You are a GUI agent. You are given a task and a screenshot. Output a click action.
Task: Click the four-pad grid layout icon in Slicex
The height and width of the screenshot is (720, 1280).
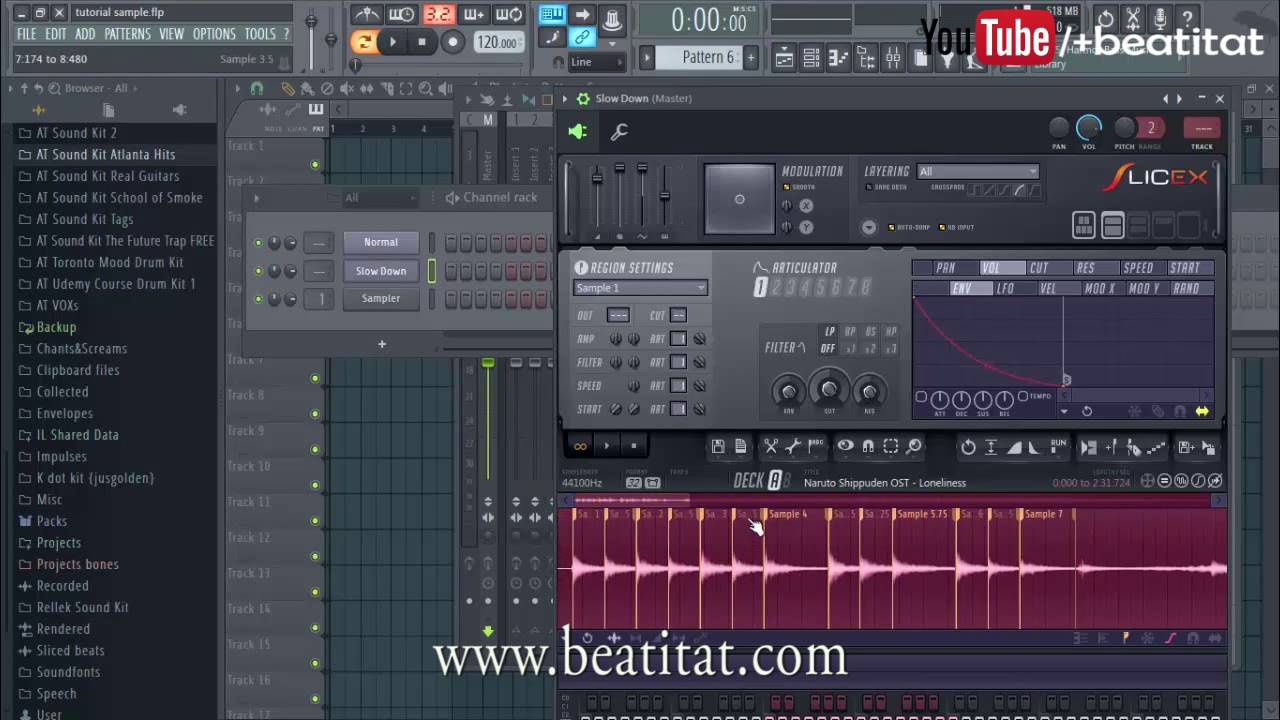[1084, 226]
